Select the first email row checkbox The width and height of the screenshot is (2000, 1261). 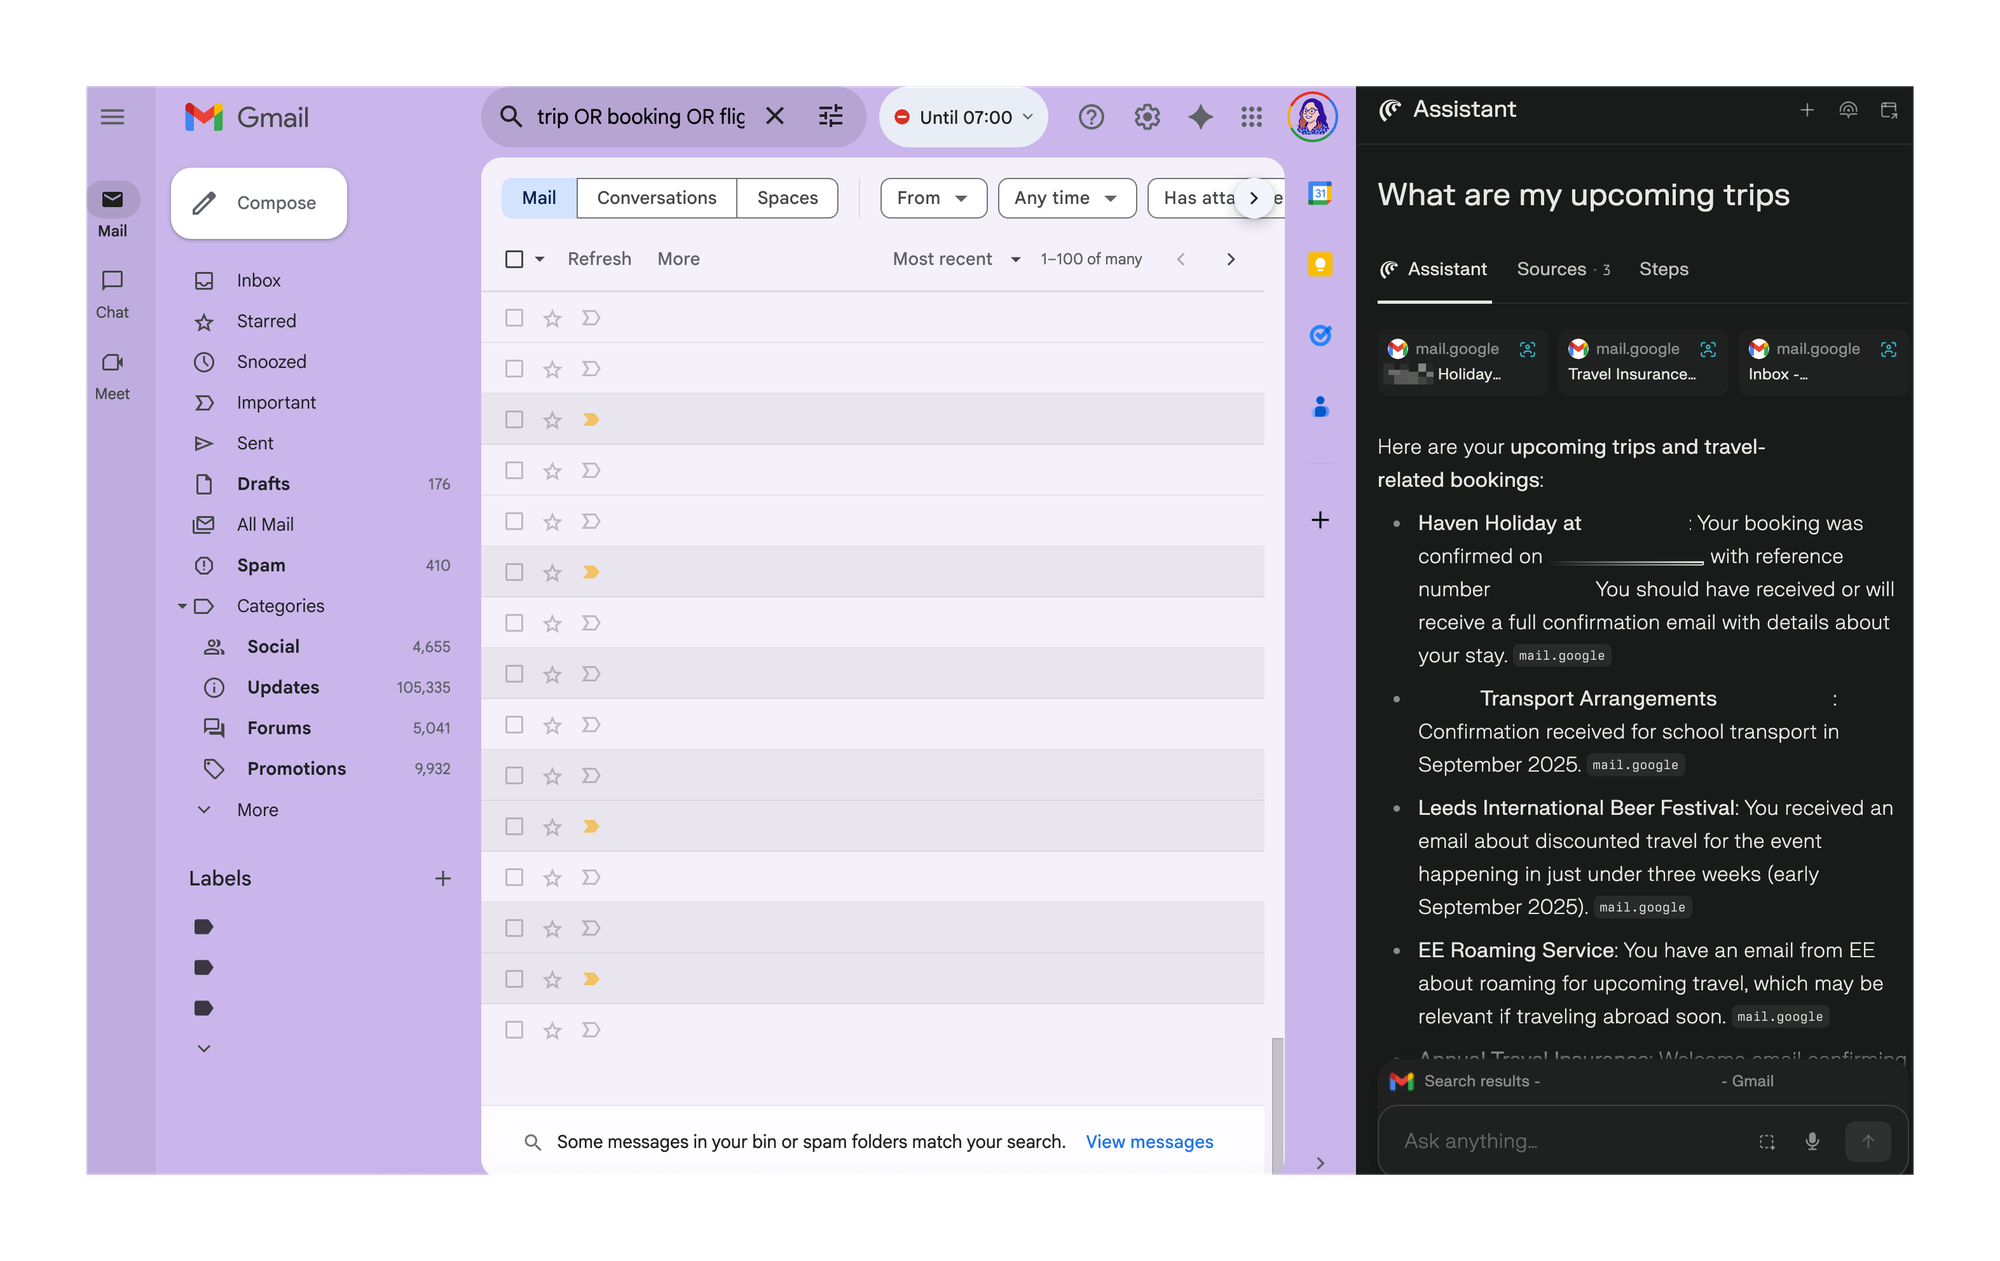(514, 318)
